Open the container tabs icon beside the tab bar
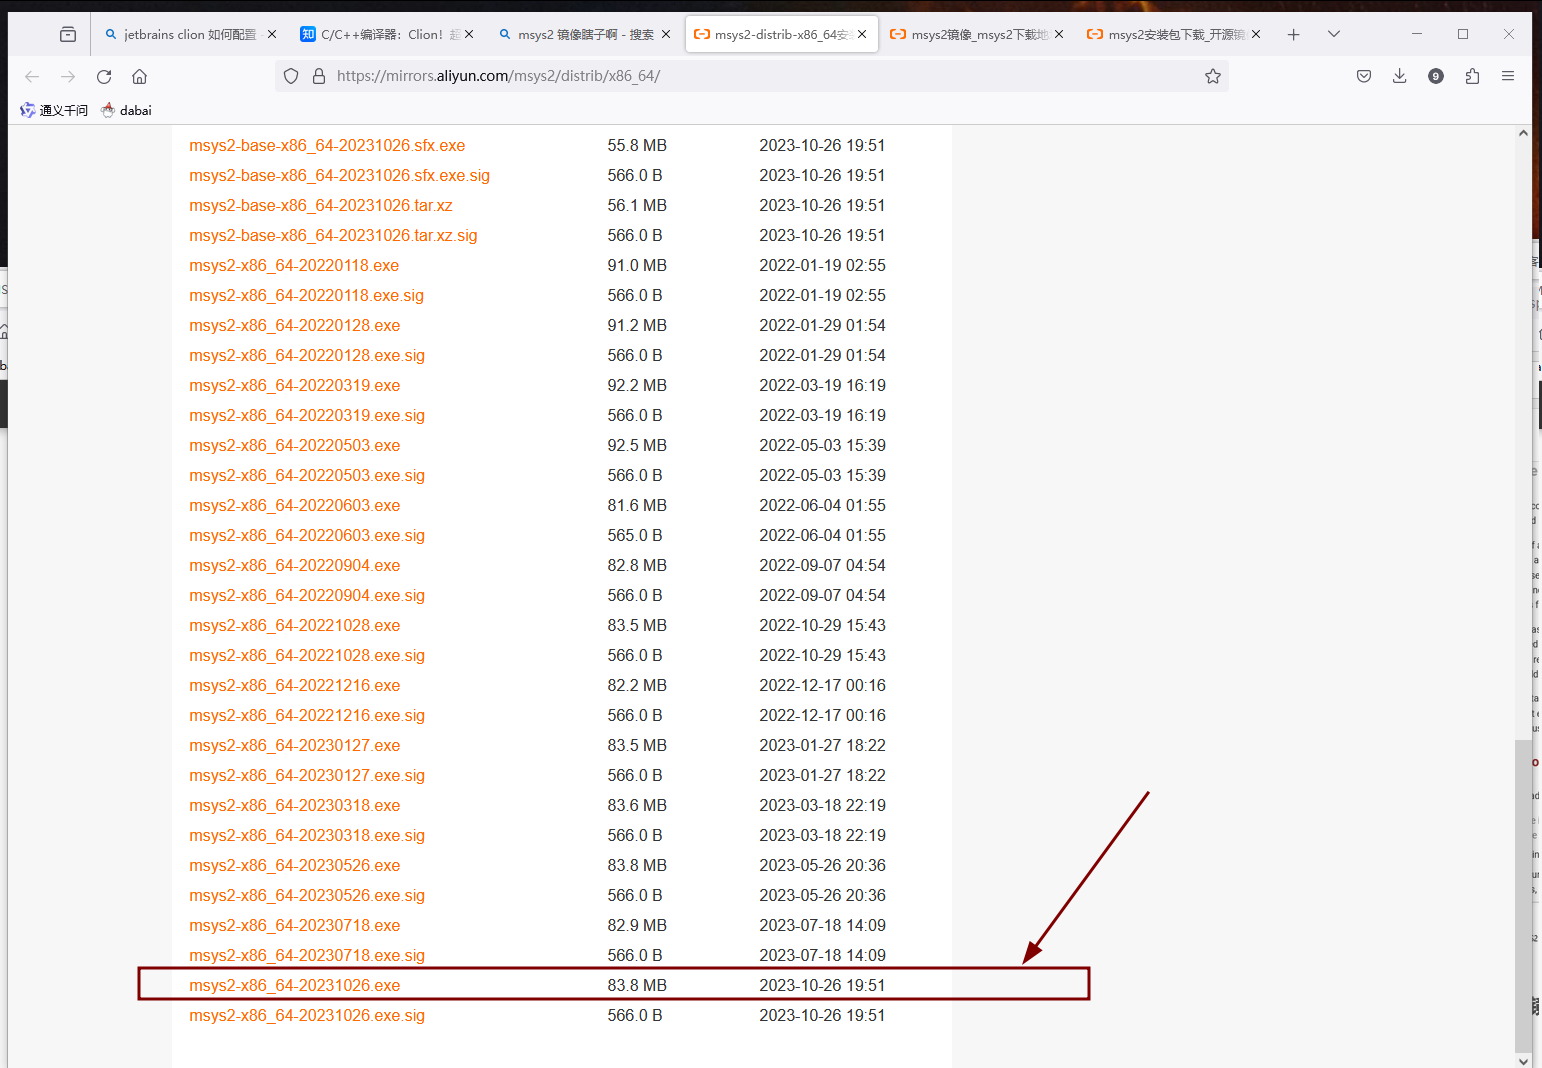This screenshot has height=1068, width=1542. tap(67, 33)
